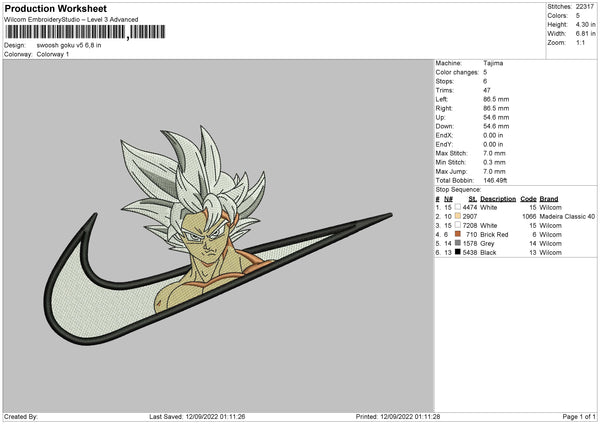Click the 'Stops:' label
Viewport: 600px width, 424px height.
[445, 81]
